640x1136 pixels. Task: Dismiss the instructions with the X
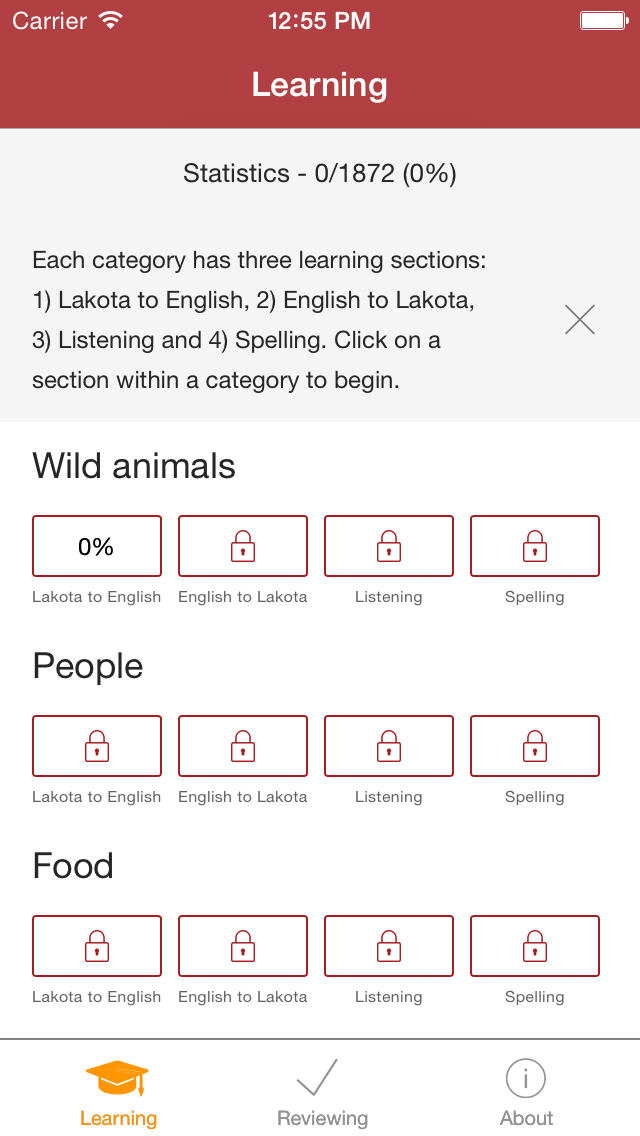tap(580, 319)
